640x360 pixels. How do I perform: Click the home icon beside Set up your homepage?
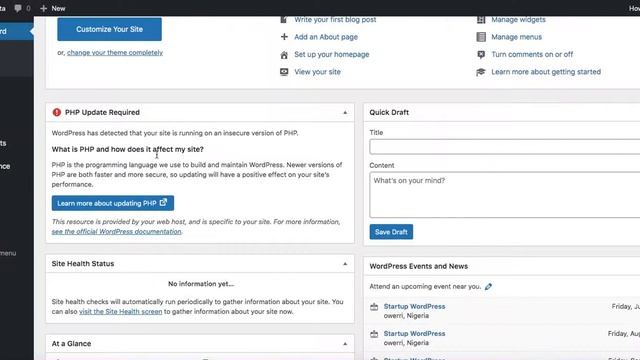[x=284, y=55]
